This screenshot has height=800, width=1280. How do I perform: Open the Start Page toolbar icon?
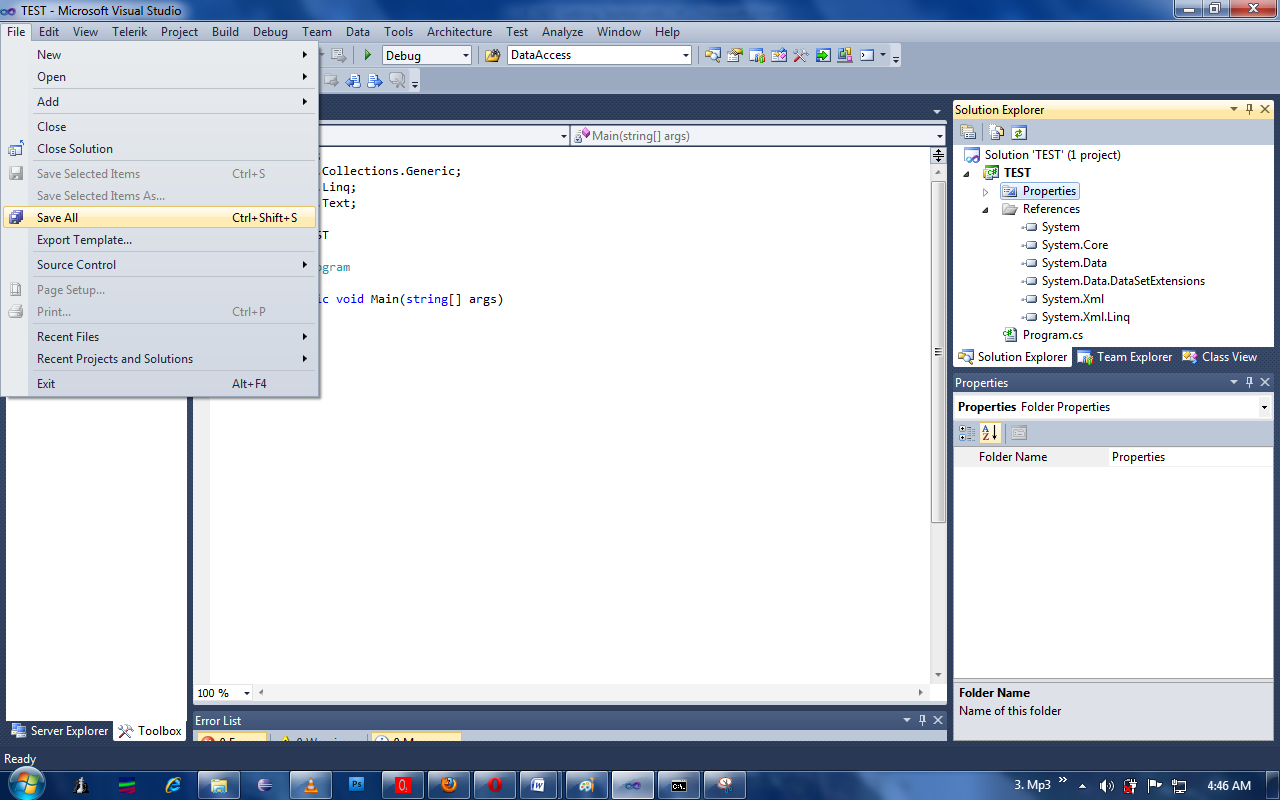(x=823, y=56)
